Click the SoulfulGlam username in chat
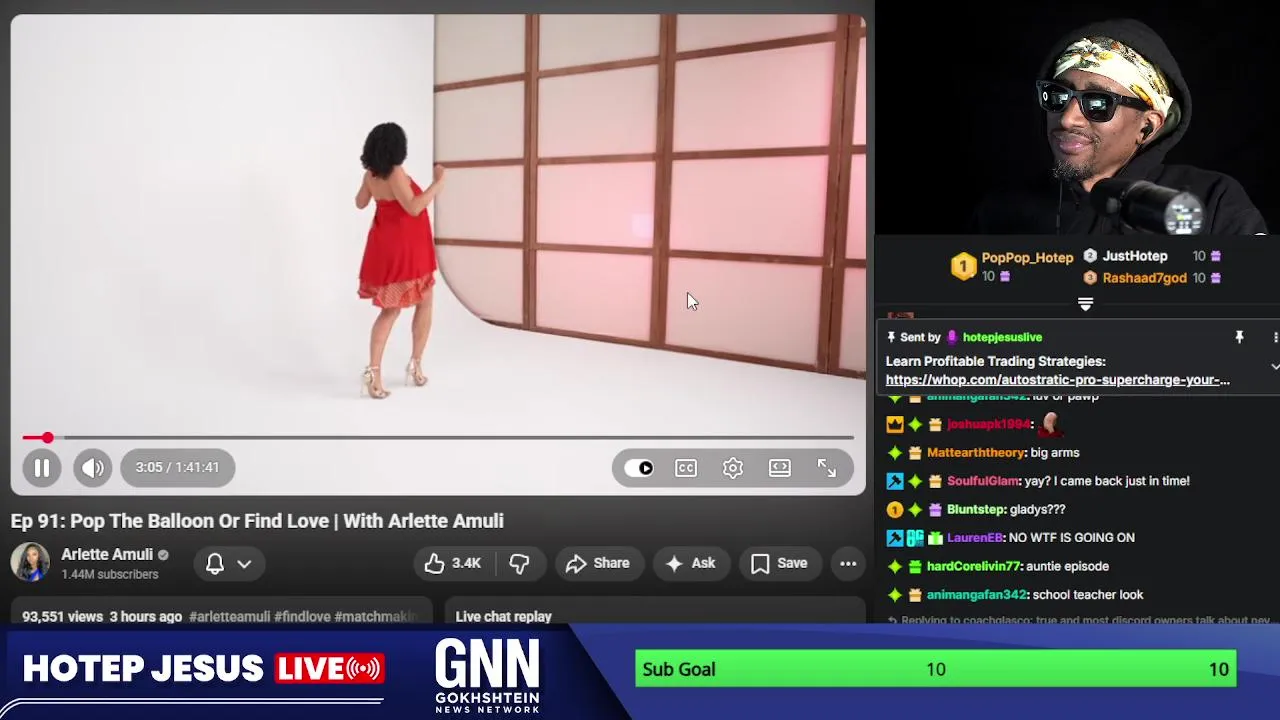The image size is (1280, 720). pos(982,481)
